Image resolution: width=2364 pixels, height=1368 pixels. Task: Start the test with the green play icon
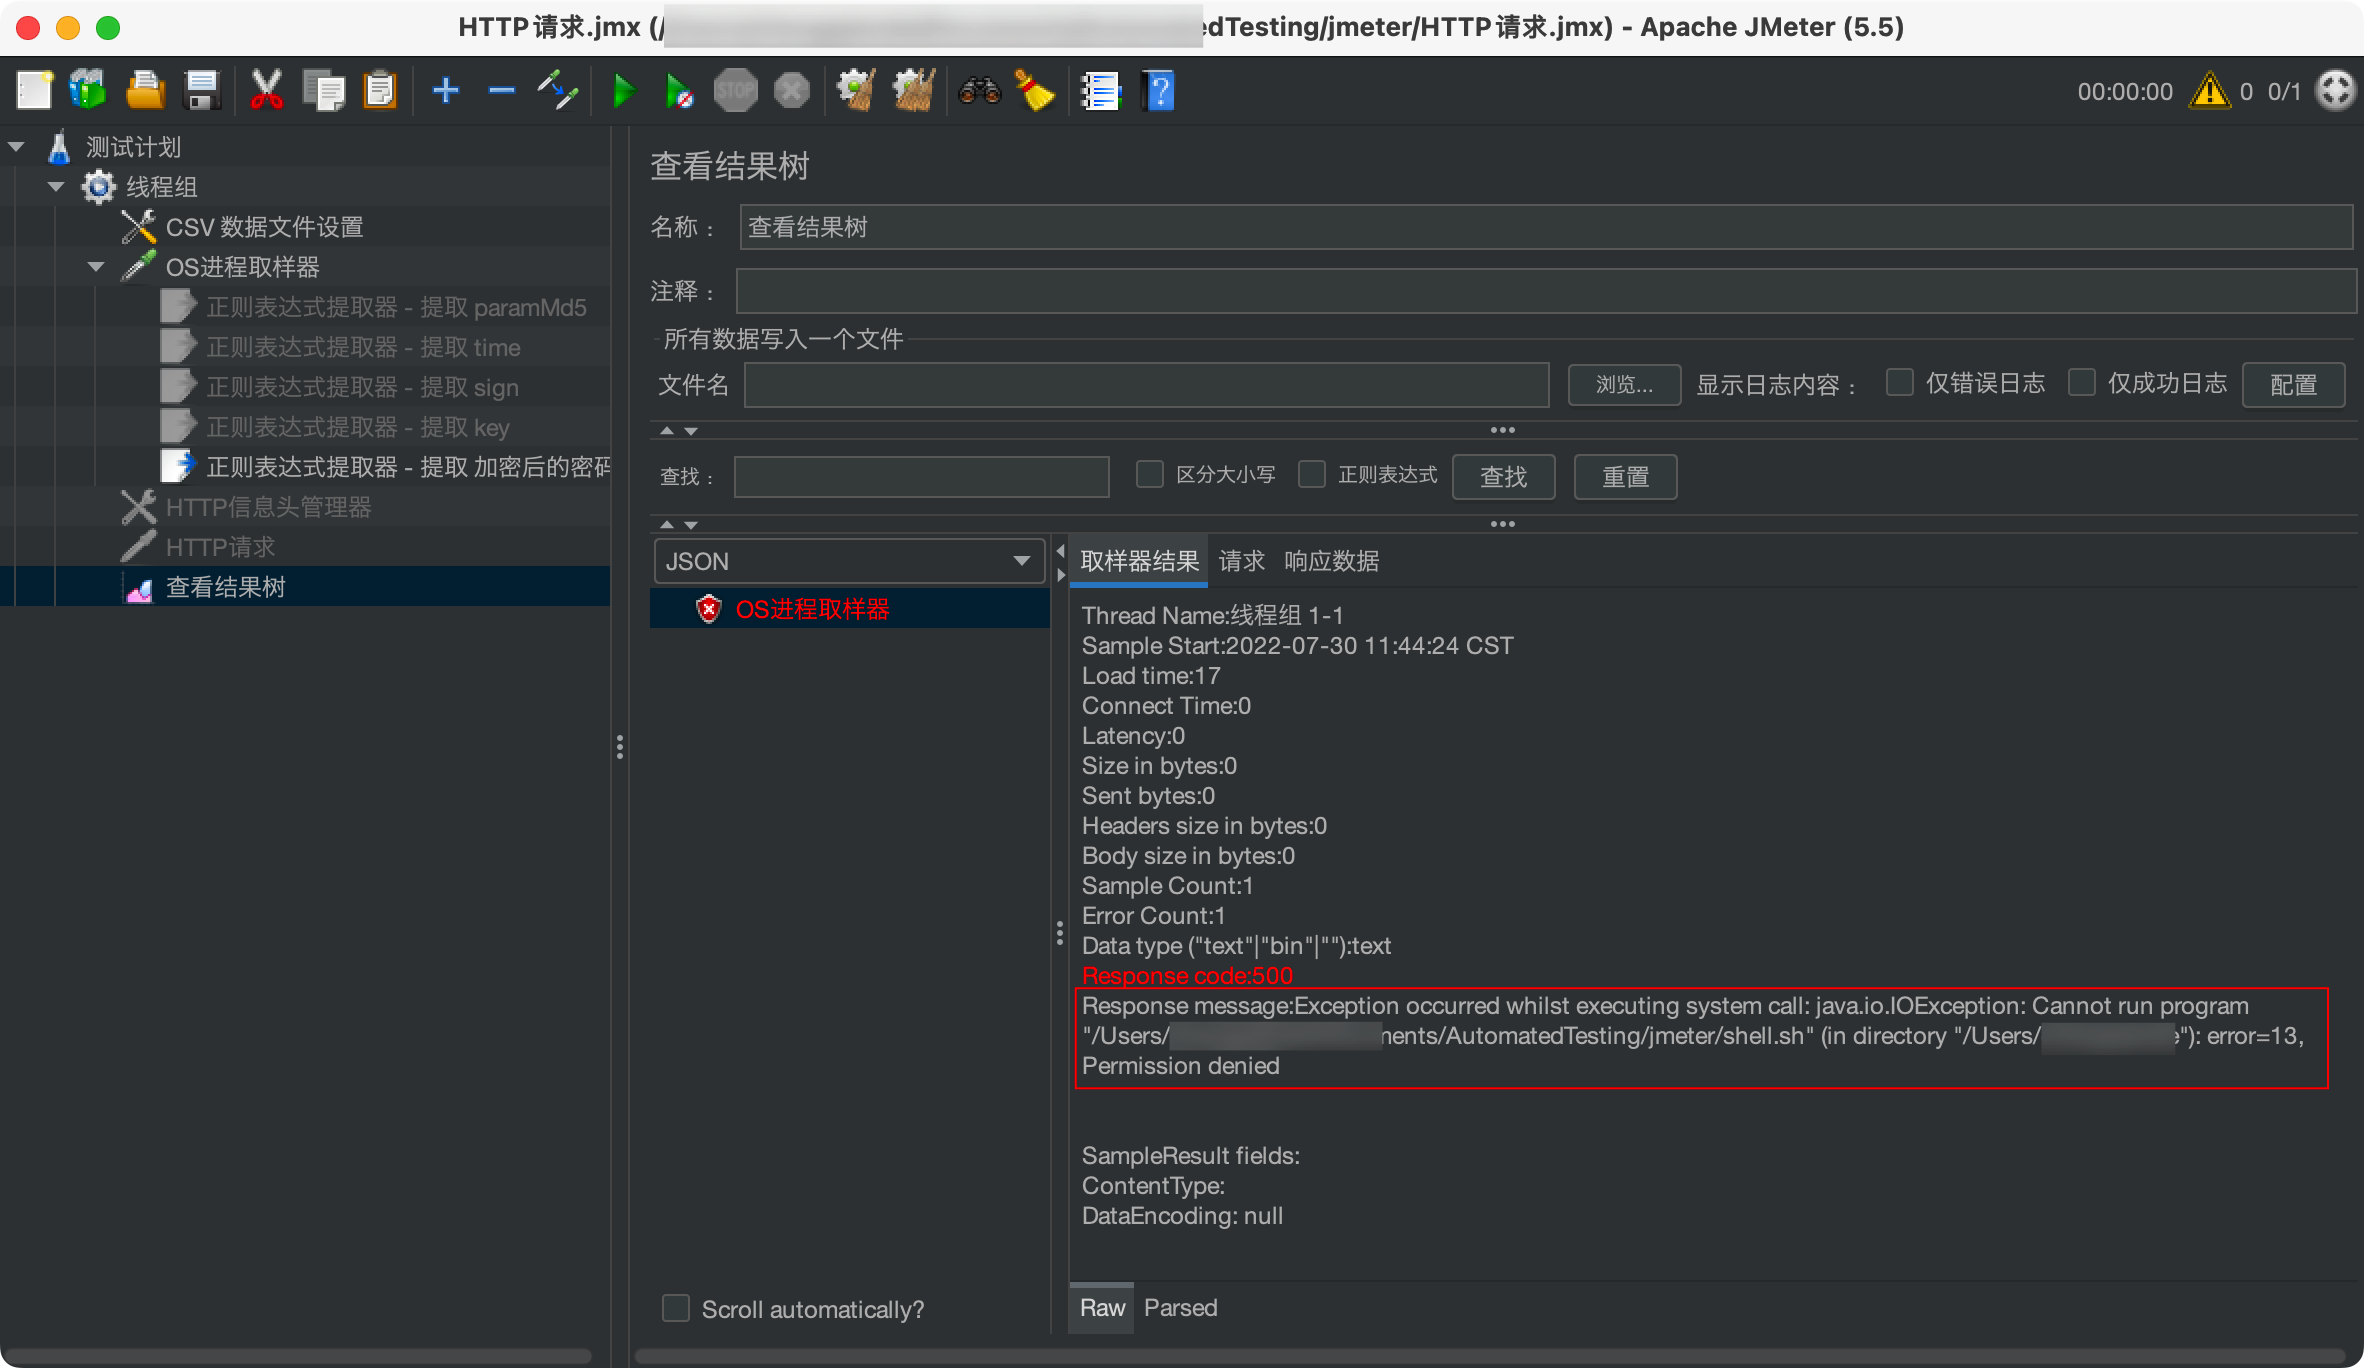tap(624, 91)
